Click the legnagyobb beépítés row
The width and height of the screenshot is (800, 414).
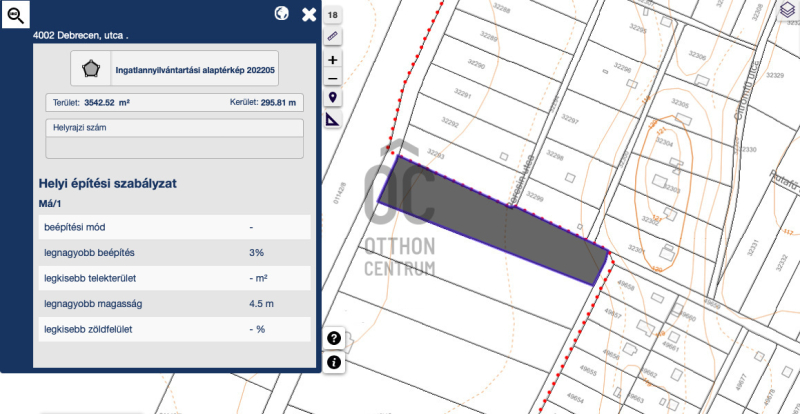point(174,252)
